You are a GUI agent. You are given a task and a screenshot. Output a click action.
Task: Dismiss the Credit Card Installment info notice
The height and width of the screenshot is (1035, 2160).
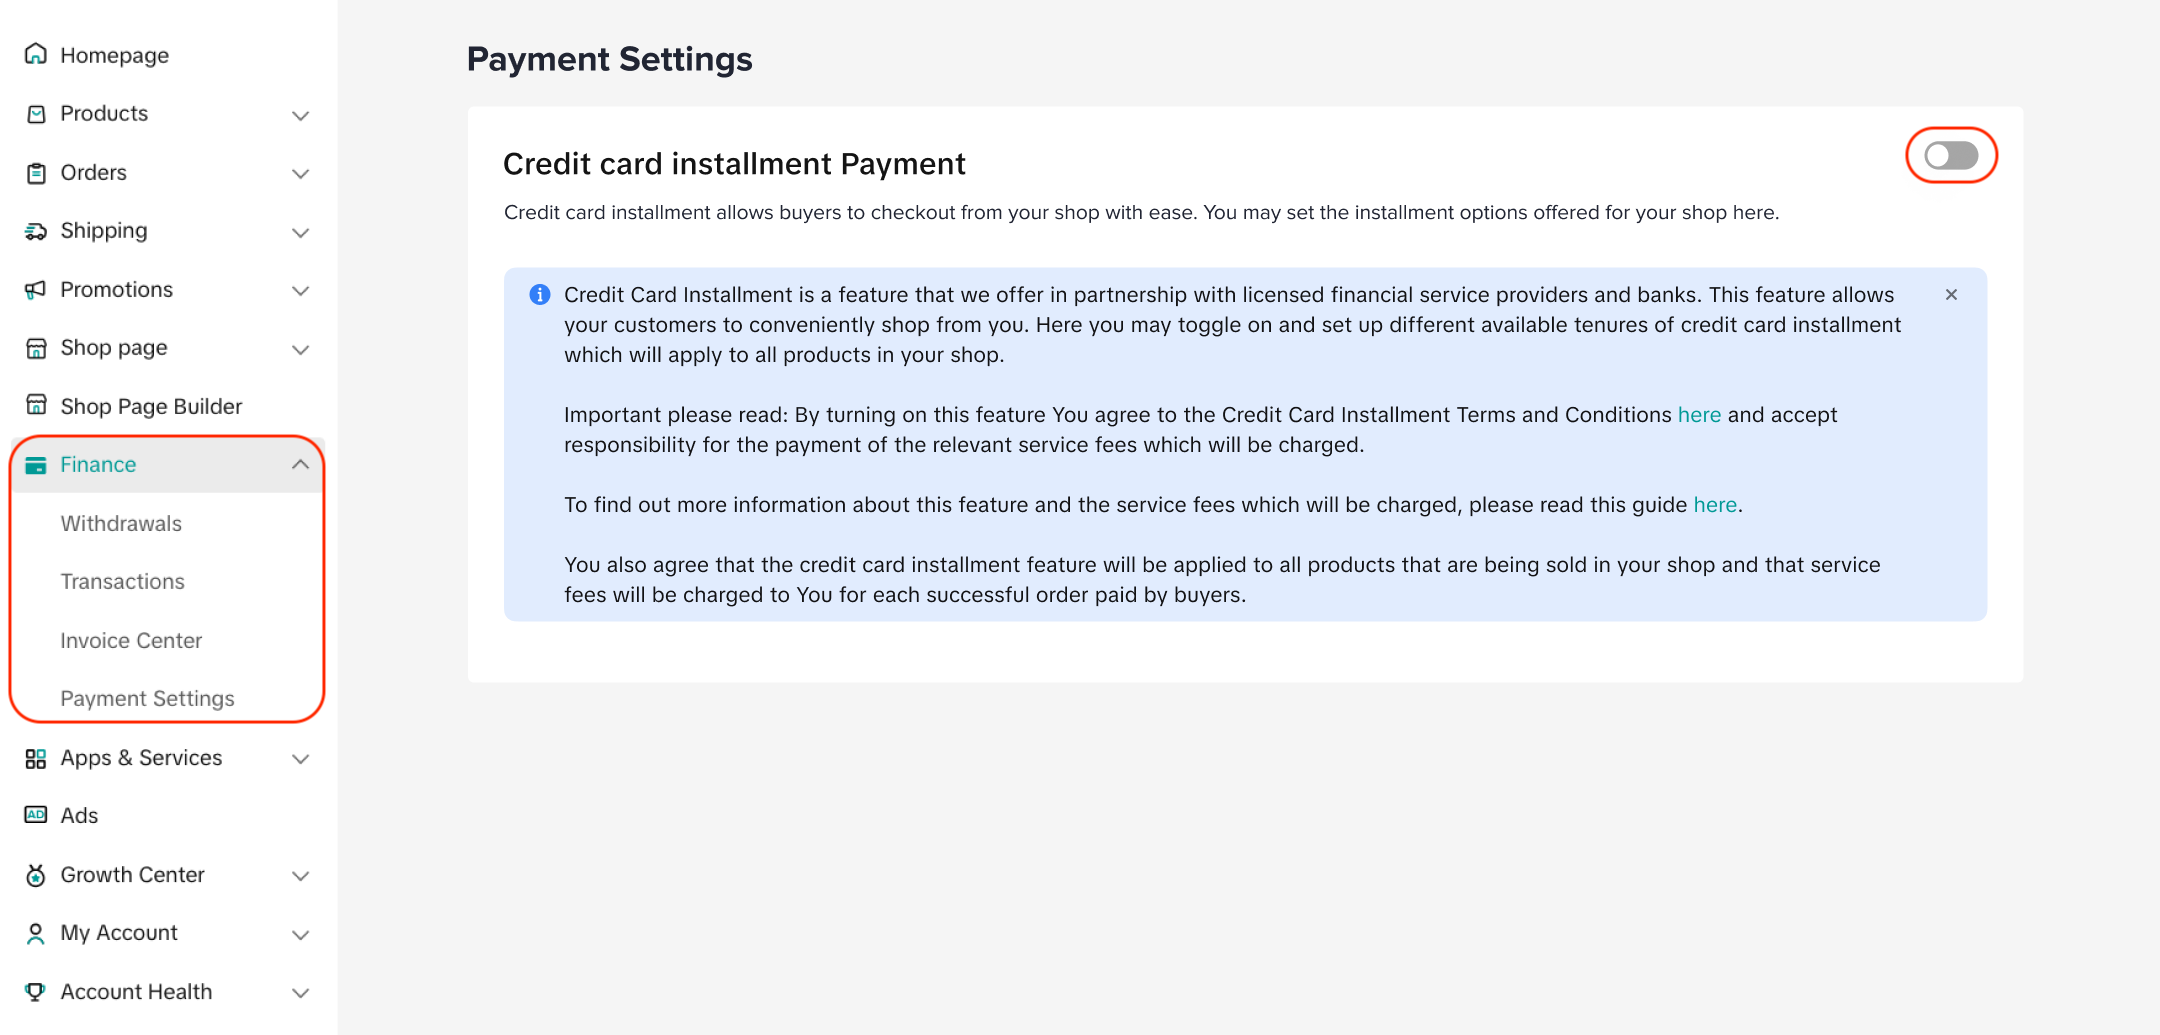1951,294
